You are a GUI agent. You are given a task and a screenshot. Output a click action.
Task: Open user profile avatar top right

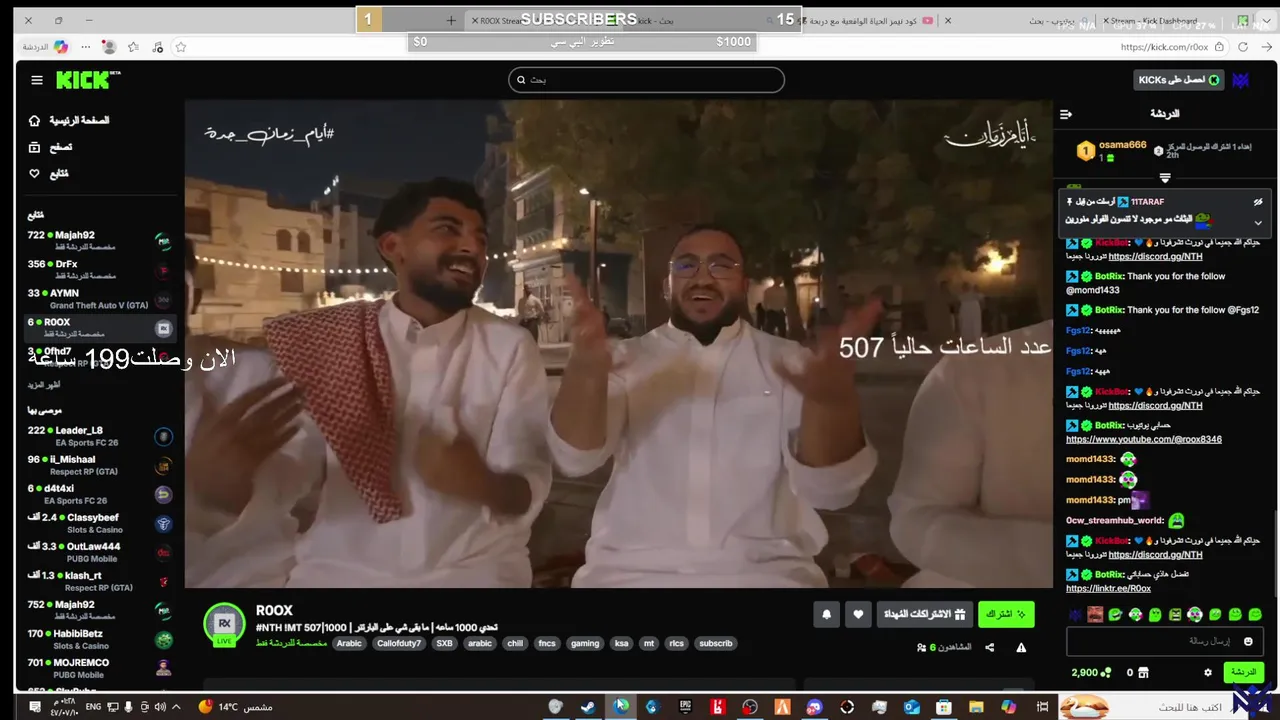click(x=1242, y=80)
